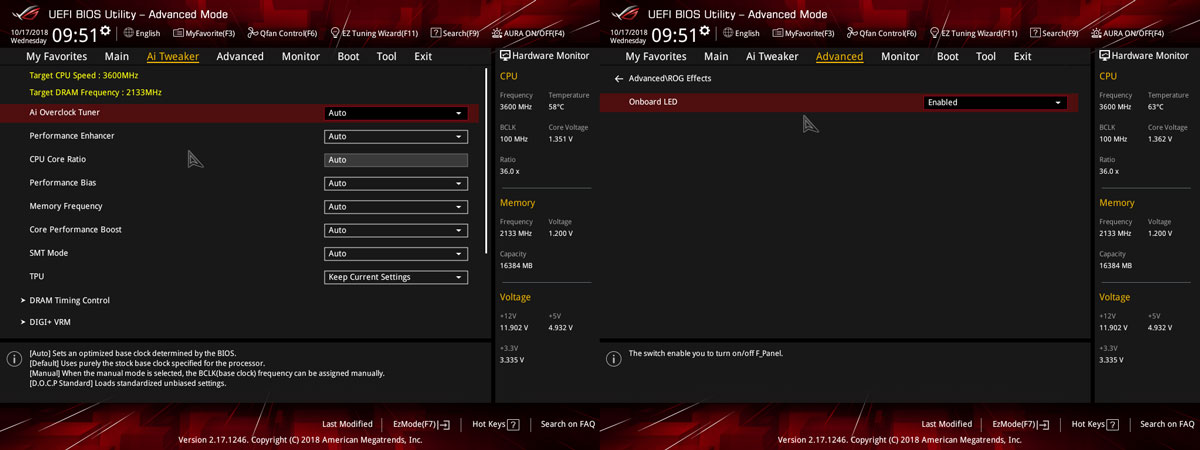Click the Hot Keys question icon on Ai Tweaker screen
Viewport: 1200px width, 450px height.
point(513,425)
